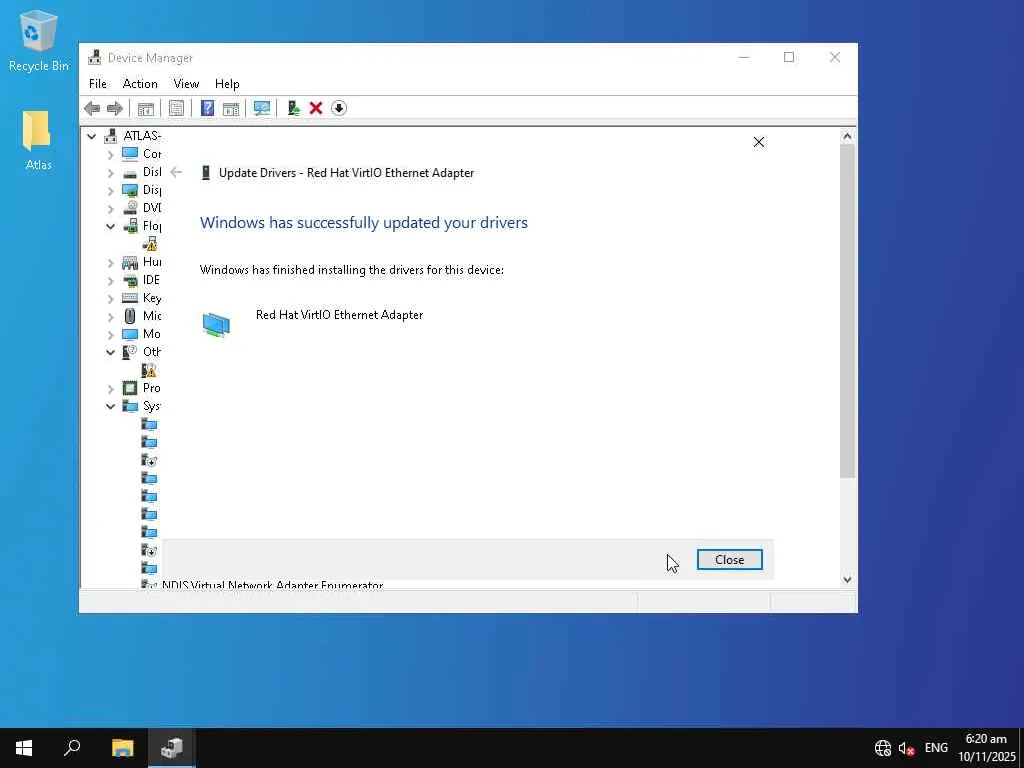
Task: Expand the Keyboards tree node
Action: tap(110, 299)
